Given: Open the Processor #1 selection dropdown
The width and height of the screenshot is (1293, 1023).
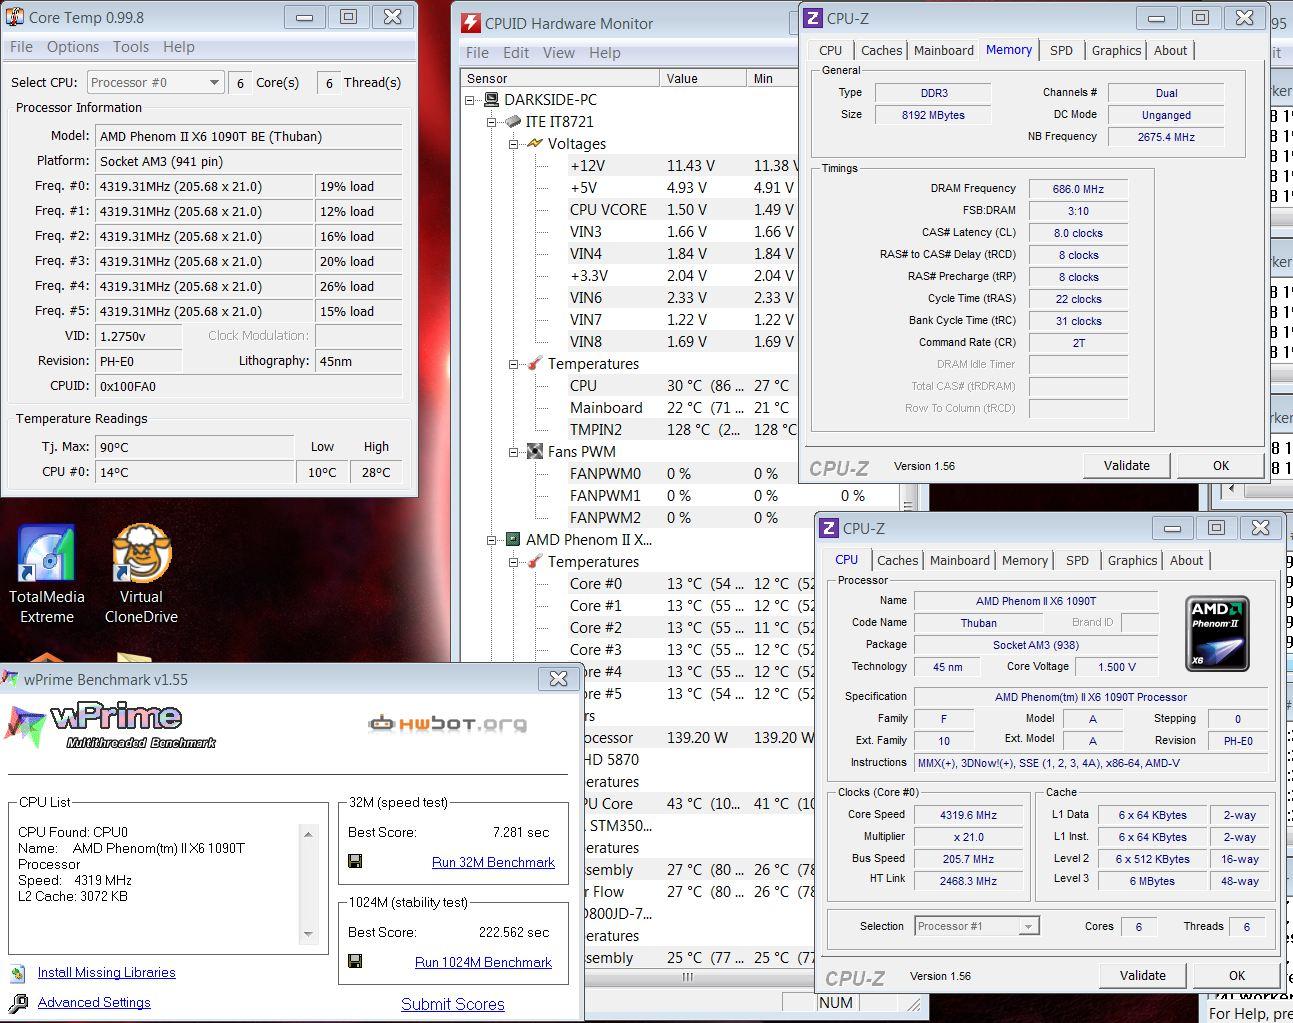Looking at the screenshot, I should [x=977, y=926].
